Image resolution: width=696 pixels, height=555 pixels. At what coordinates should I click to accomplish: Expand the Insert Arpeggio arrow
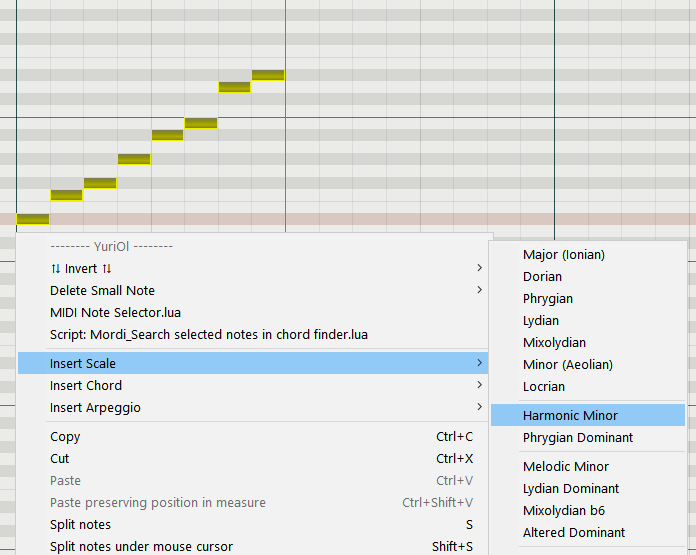(479, 407)
